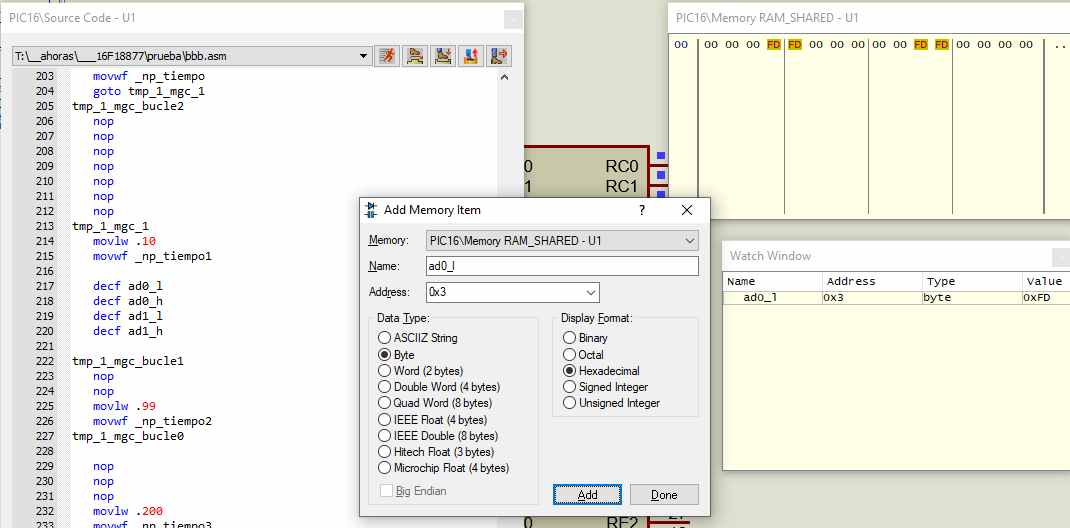The width and height of the screenshot is (1070, 528).
Task: Click the Address column header in the Watch Window
Action: 872,281
